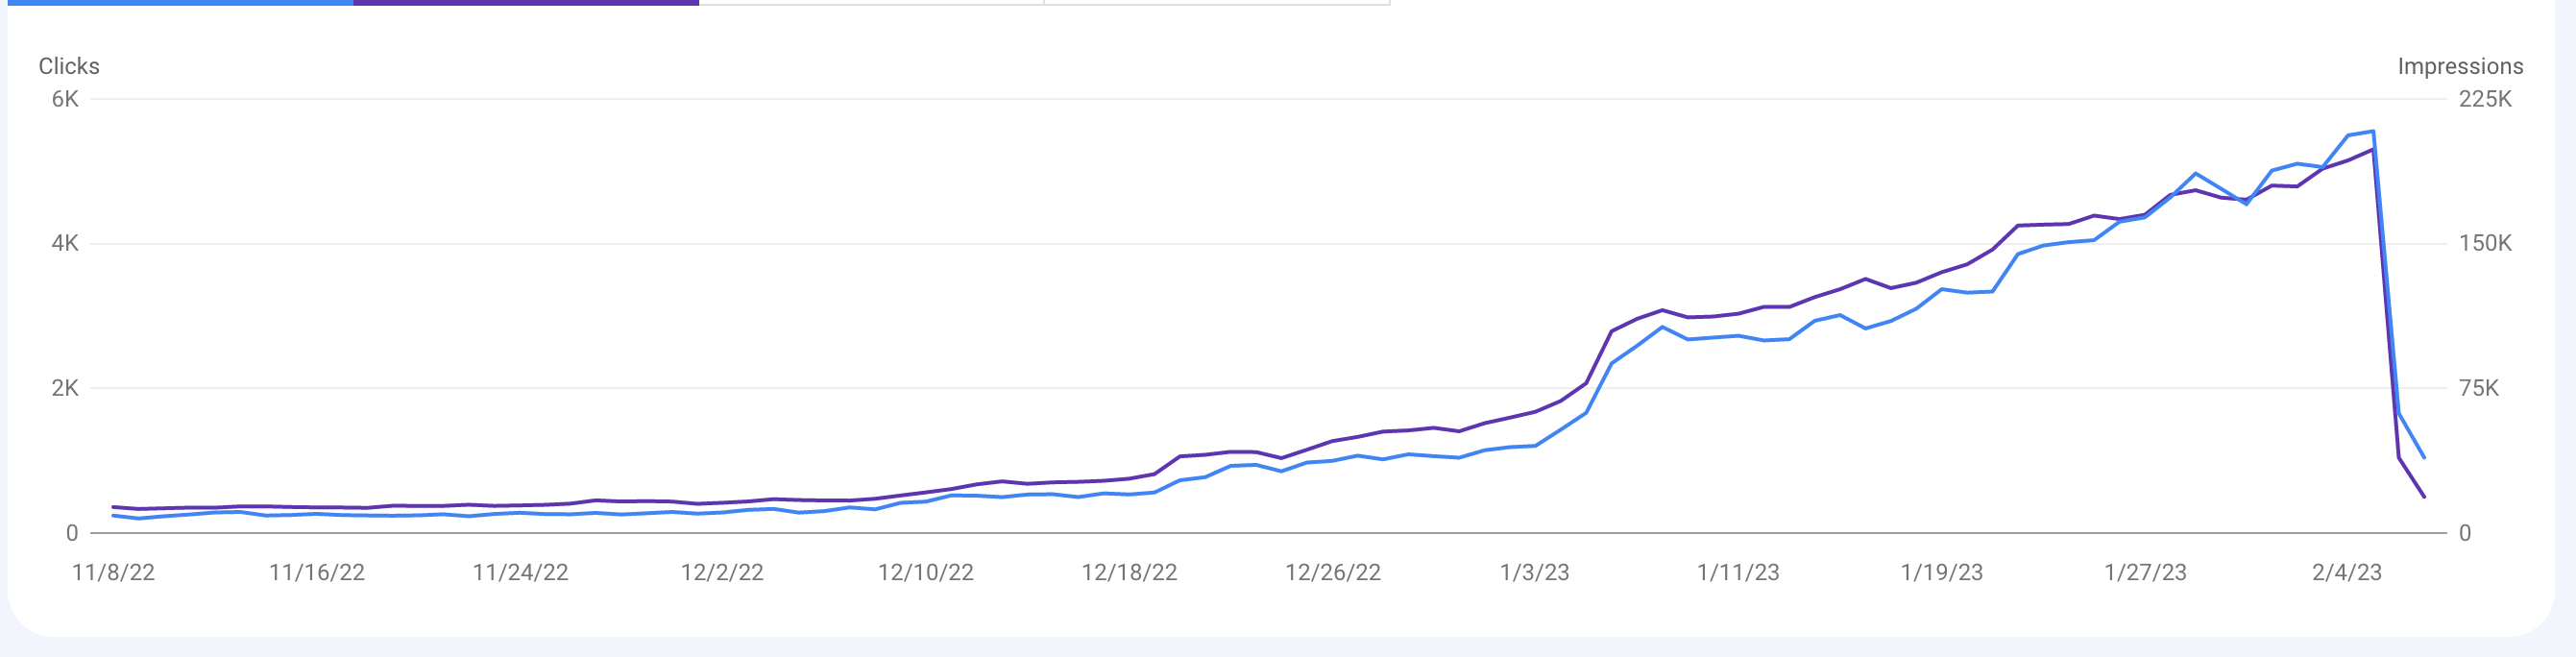Screen dimensions: 2576x657
Task: Select the 1/3/23 date label
Action: pyautogui.click(x=1535, y=572)
